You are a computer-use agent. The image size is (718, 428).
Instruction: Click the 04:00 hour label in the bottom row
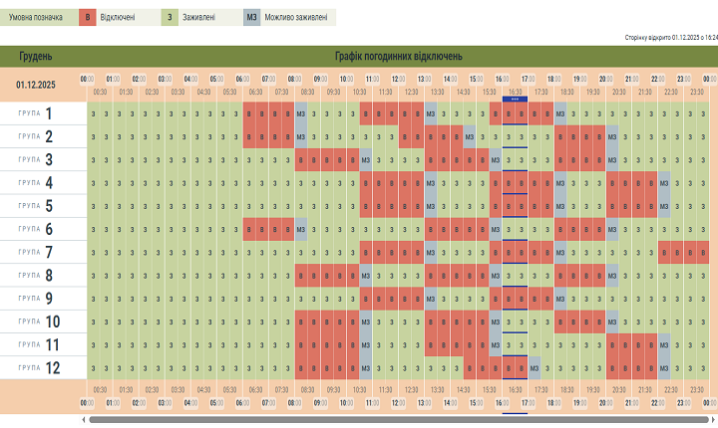[x=190, y=403]
